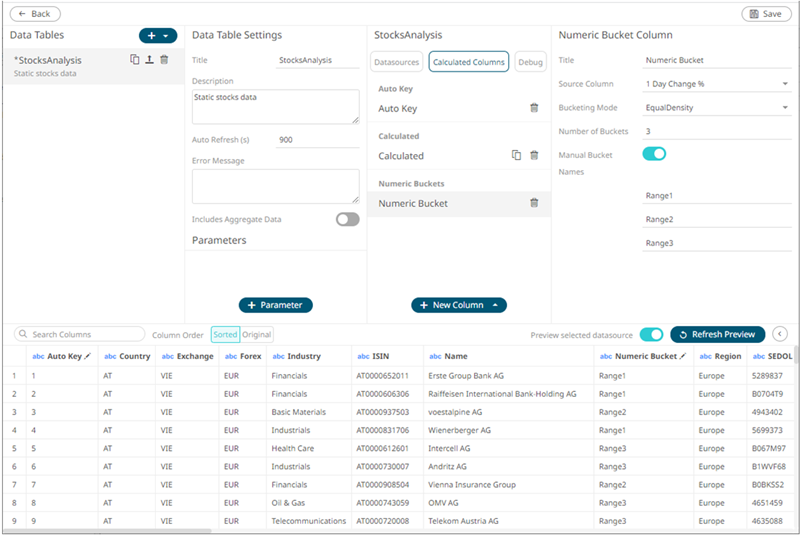Delete the Numeric Bucket column entry
The image size is (801, 537).
pos(534,203)
